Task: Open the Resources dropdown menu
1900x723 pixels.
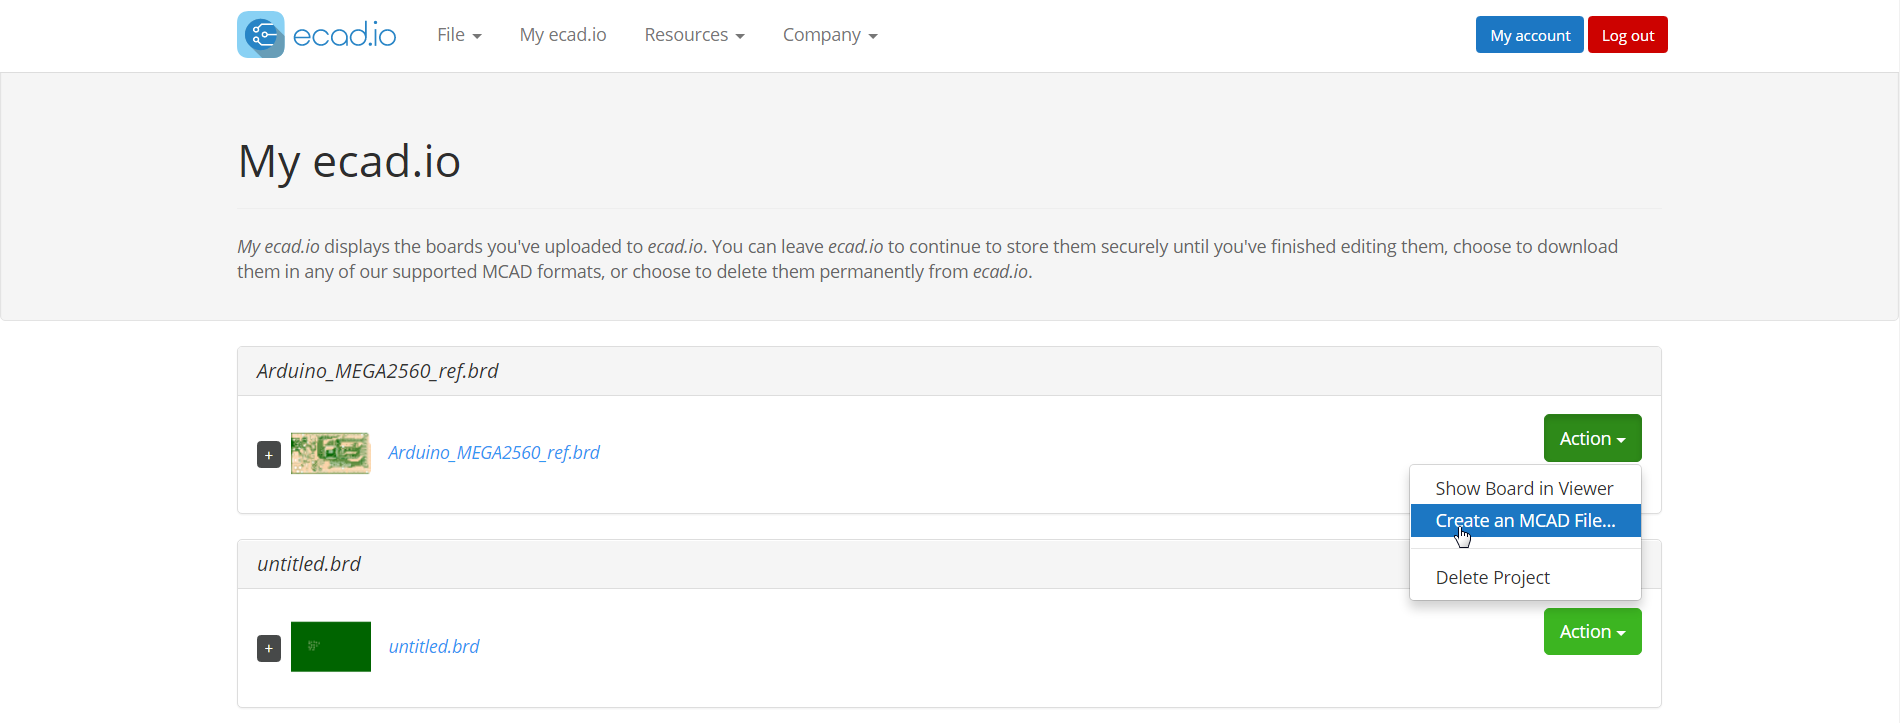Action: [694, 35]
